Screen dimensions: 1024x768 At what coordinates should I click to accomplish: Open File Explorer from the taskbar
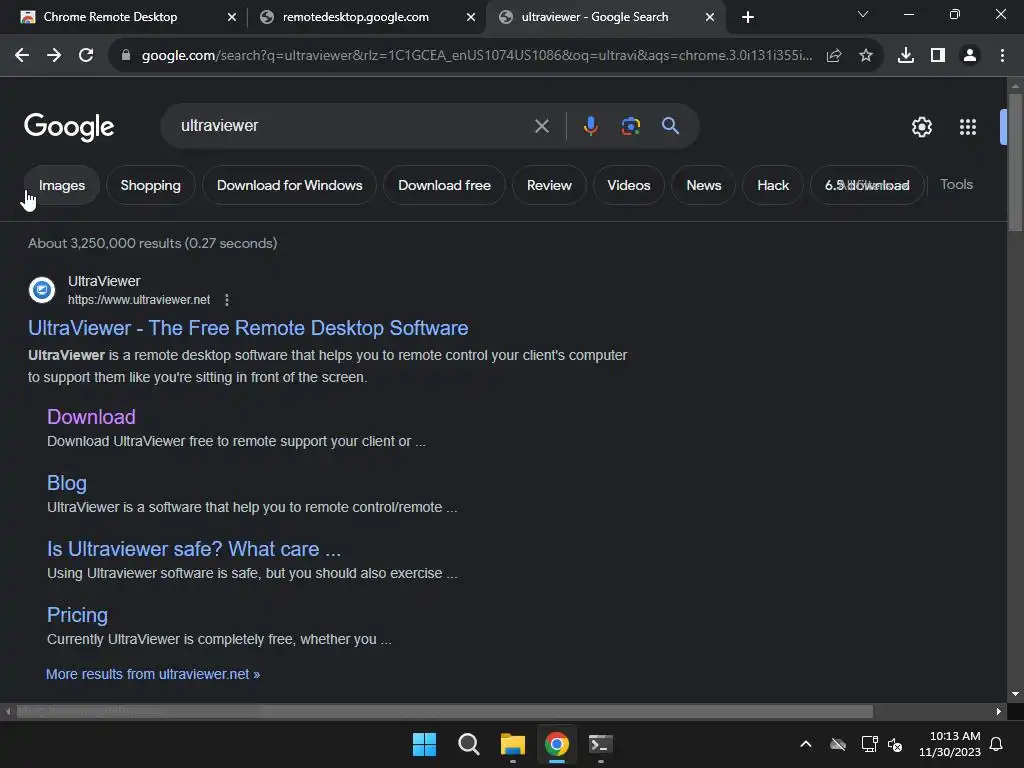pyautogui.click(x=513, y=744)
